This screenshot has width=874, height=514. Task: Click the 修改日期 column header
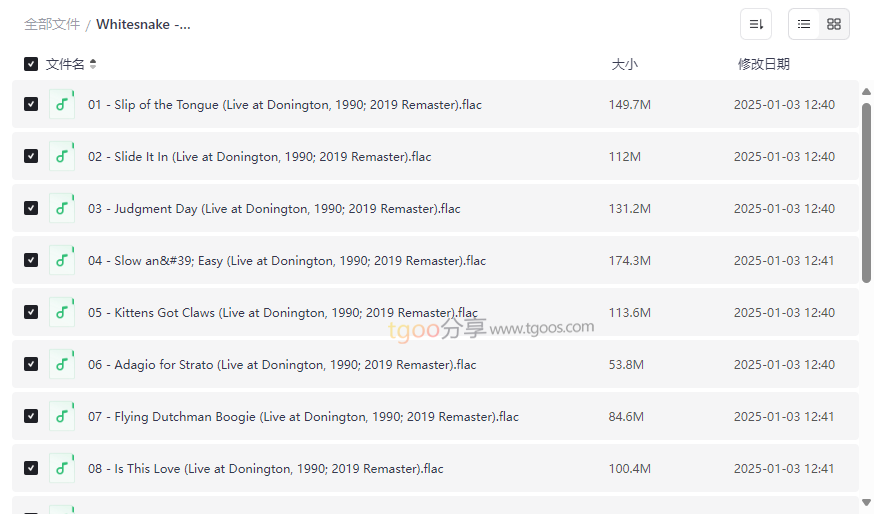(763, 64)
